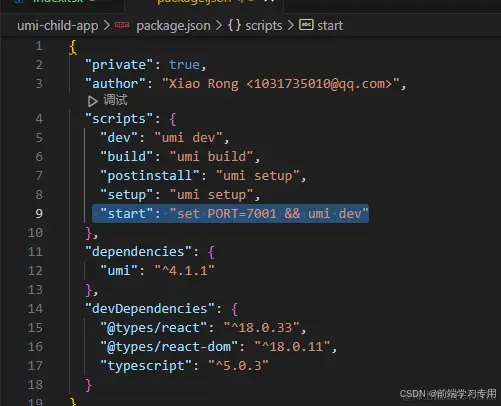Viewport: 501px width, 406px height.
Task: Click the "^18.0.11" version value
Action: [x=292, y=347]
